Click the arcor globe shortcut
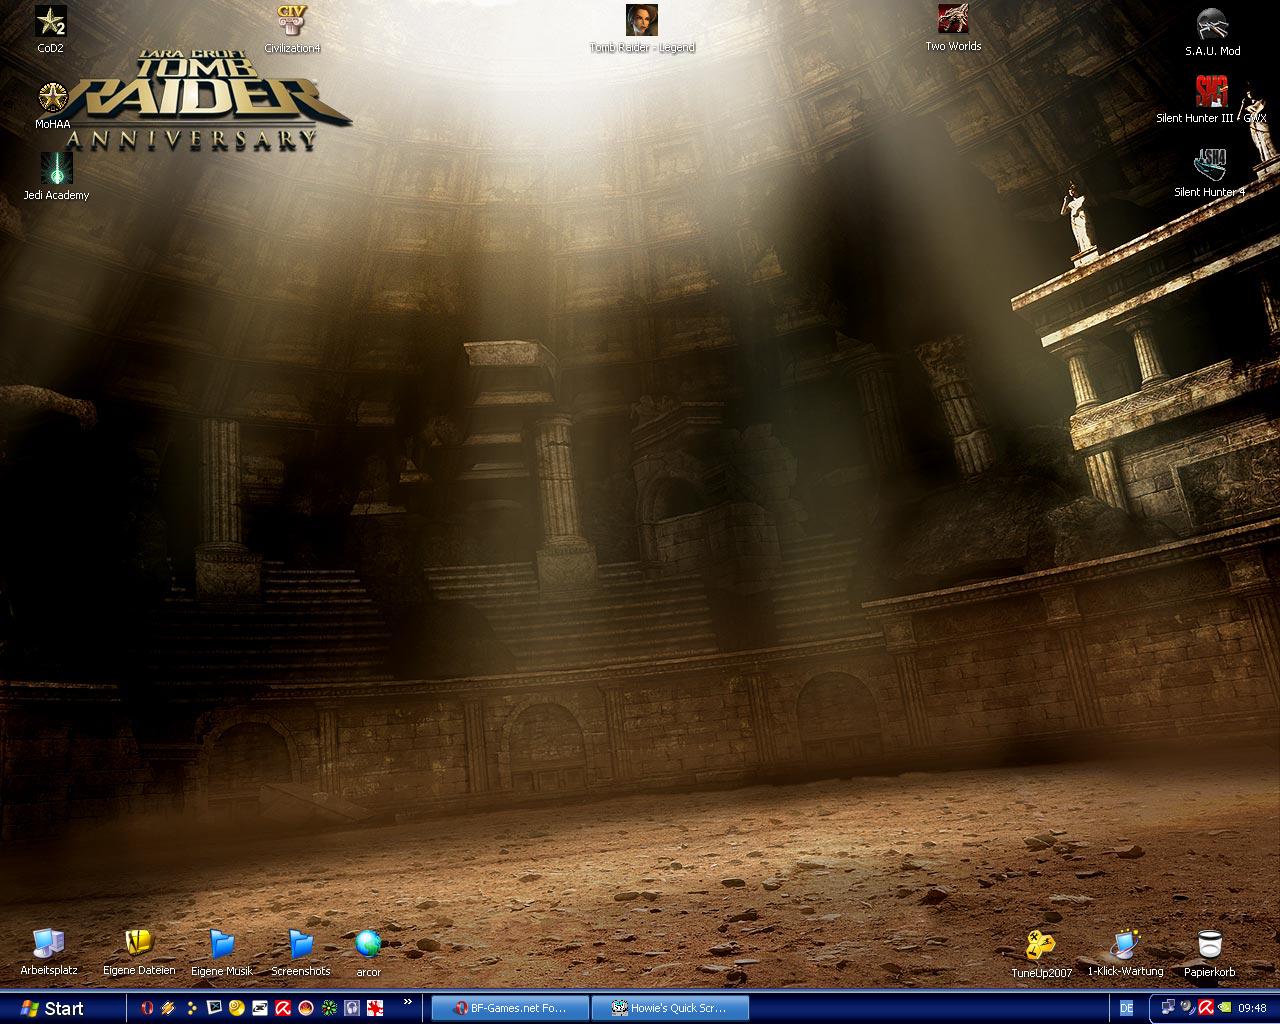This screenshot has width=1280, height=1024. click(x=368, y=953)
